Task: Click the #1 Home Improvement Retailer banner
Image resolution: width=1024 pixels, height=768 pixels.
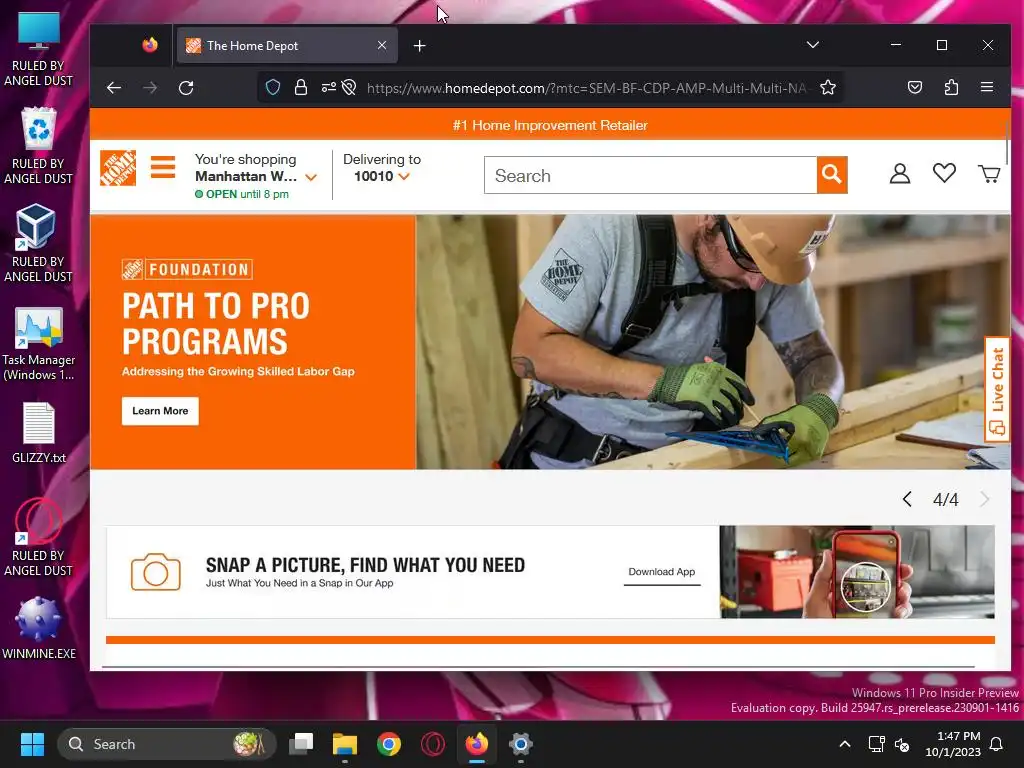Action: point(550,125)
